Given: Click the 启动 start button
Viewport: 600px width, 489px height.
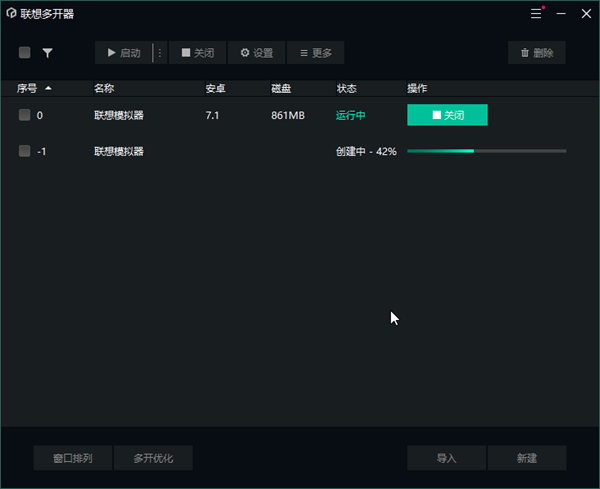Looking at the screenshot, I should 124,53.
